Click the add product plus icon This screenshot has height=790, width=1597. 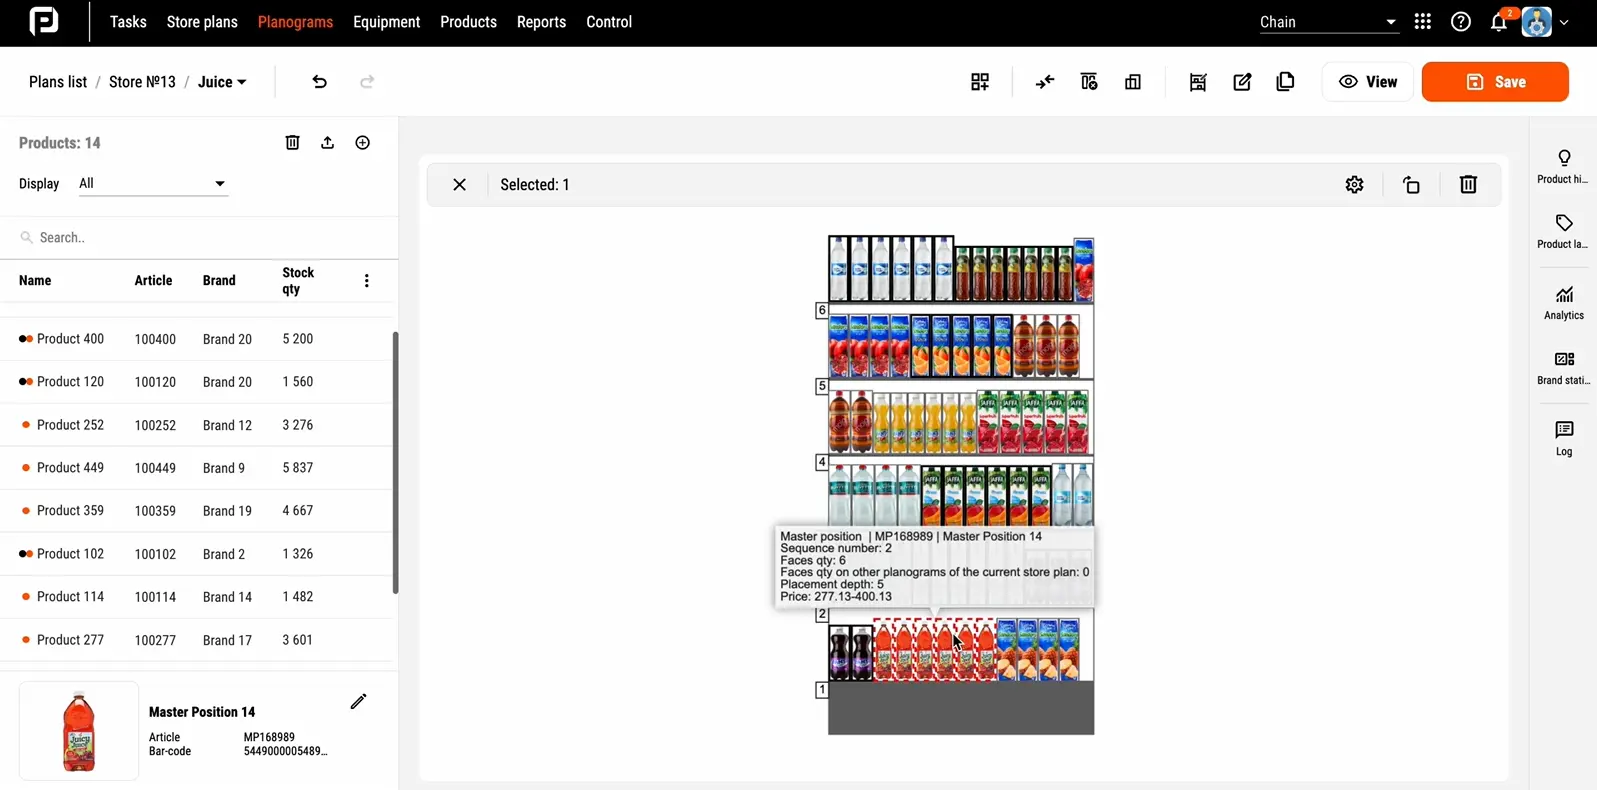click(x=362, y=143)
